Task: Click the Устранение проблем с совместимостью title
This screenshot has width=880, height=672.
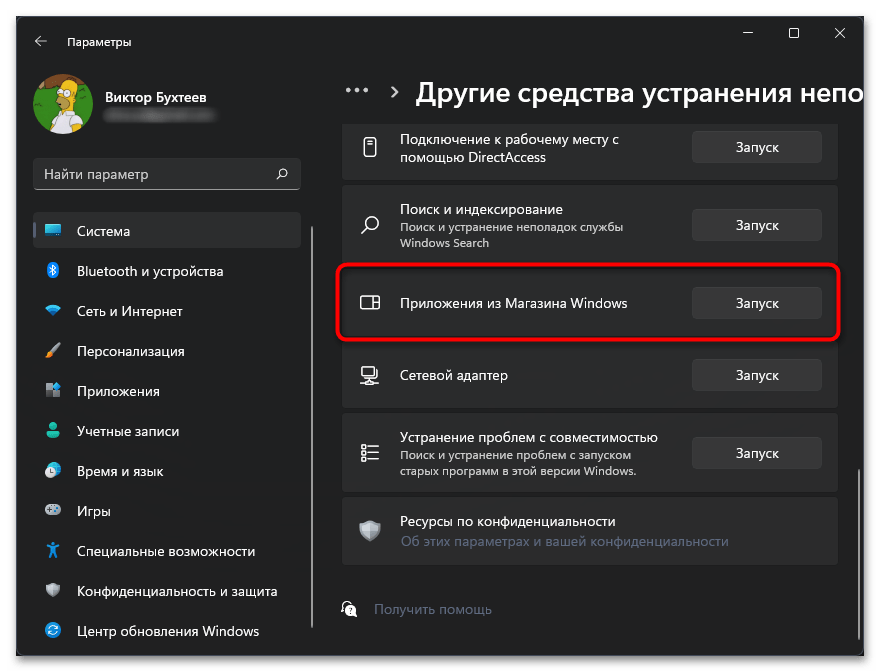Action: (x=529, y=437)
